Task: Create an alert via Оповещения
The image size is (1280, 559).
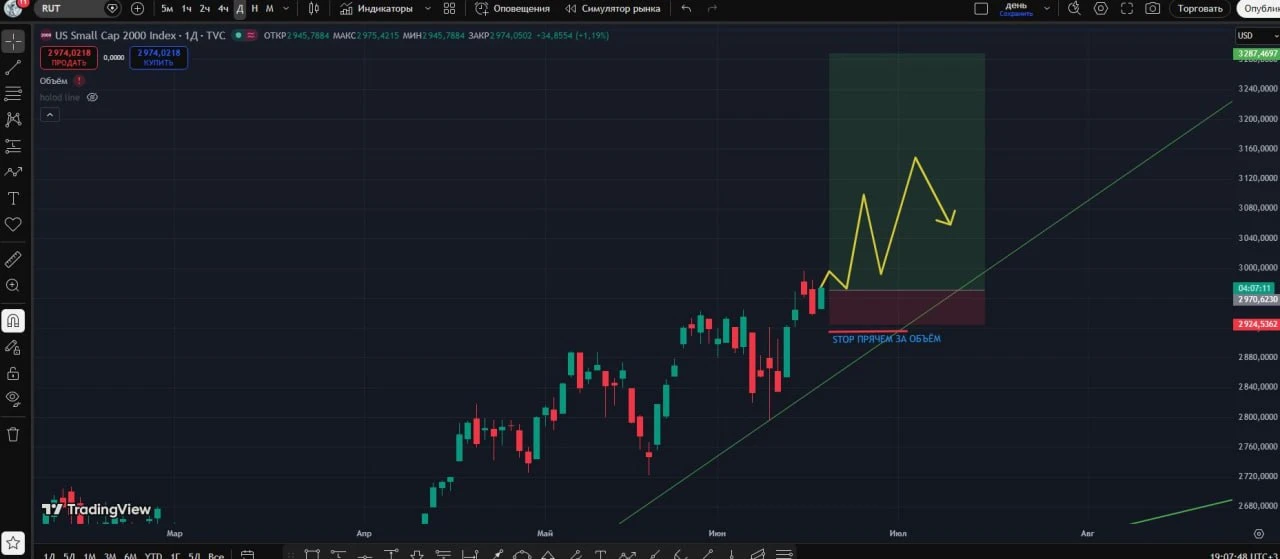Action: [512, 8]
